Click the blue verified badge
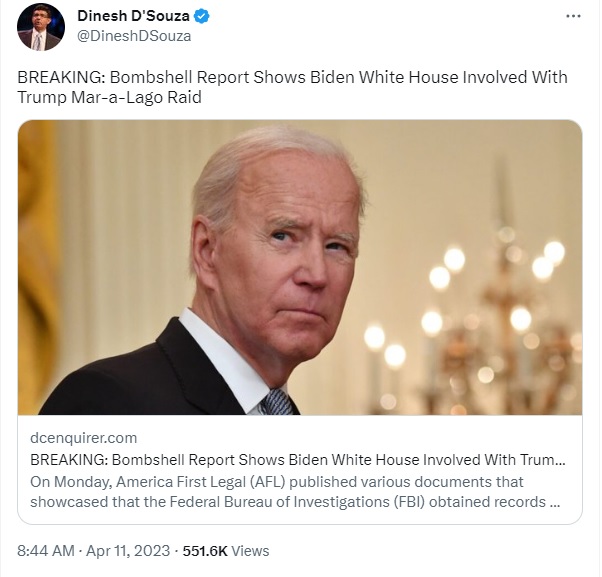The image size is (602, 577). pyautogui.click(x=202, y=16)
